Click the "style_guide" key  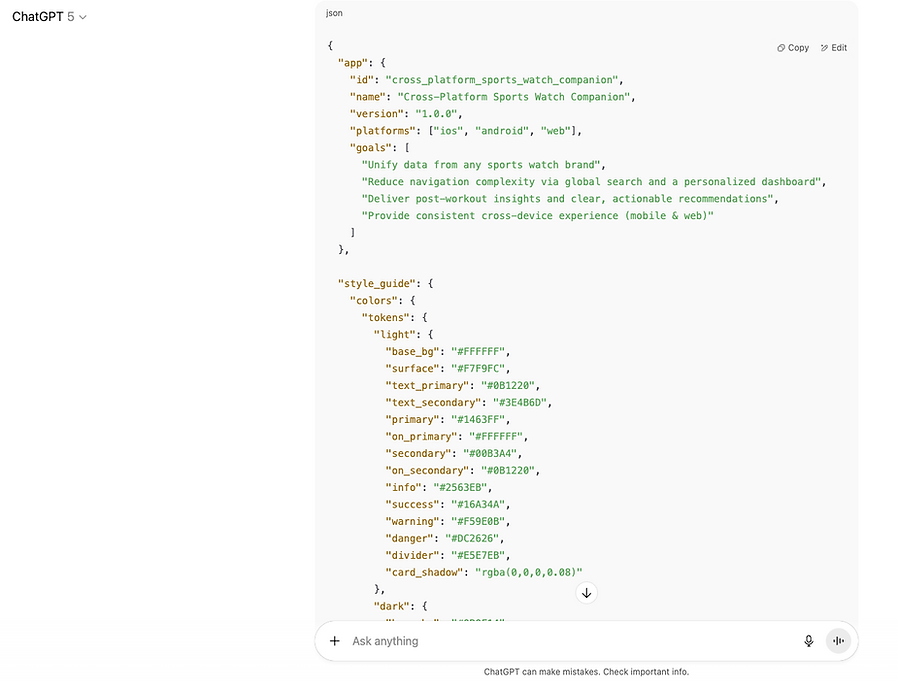(376, 284)
